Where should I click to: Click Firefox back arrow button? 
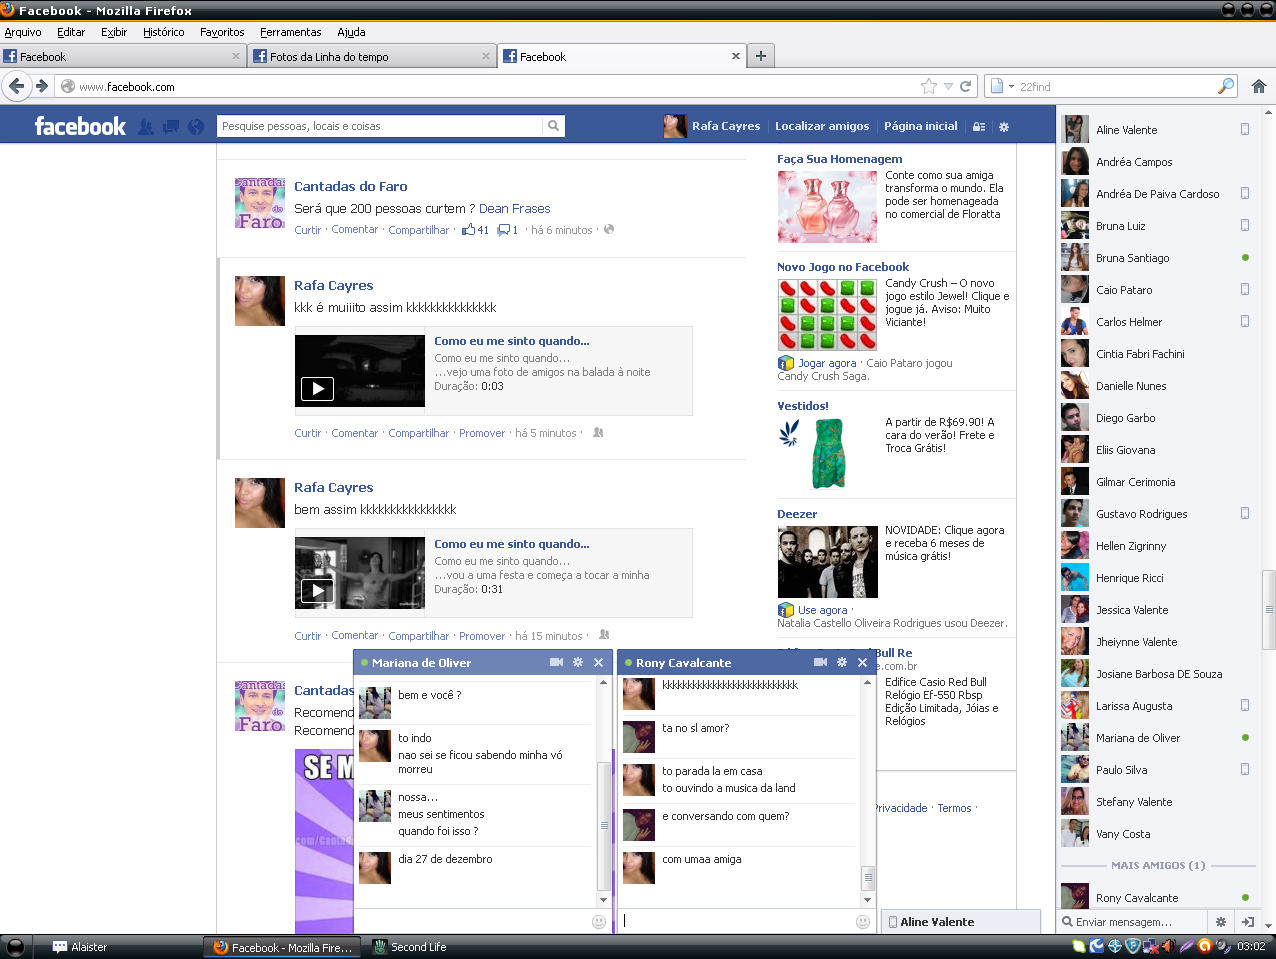tap(16, 86)
